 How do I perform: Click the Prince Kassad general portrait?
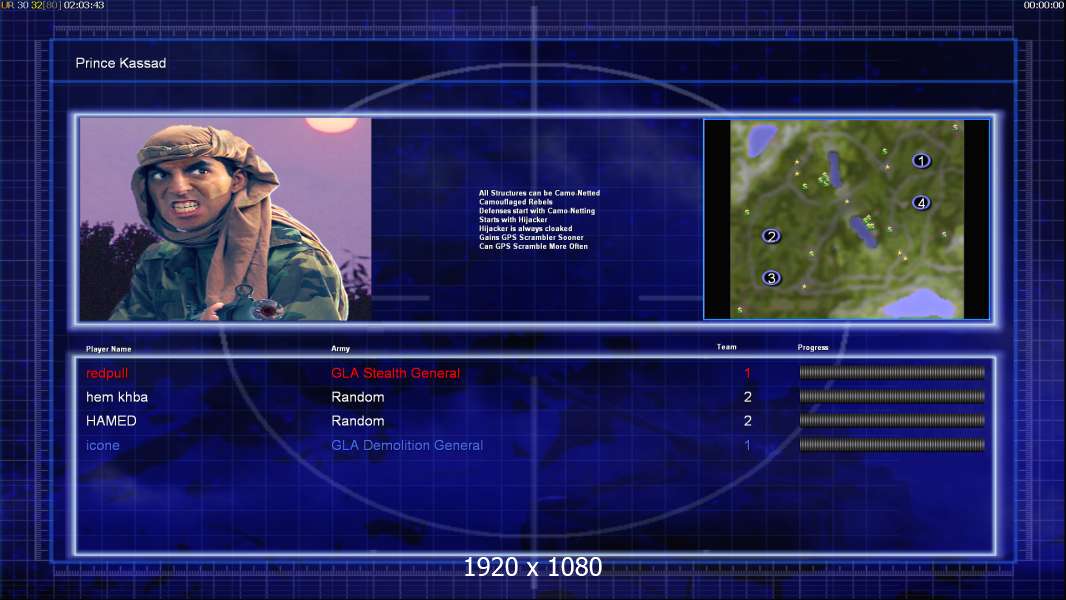[x=226, y=219]
